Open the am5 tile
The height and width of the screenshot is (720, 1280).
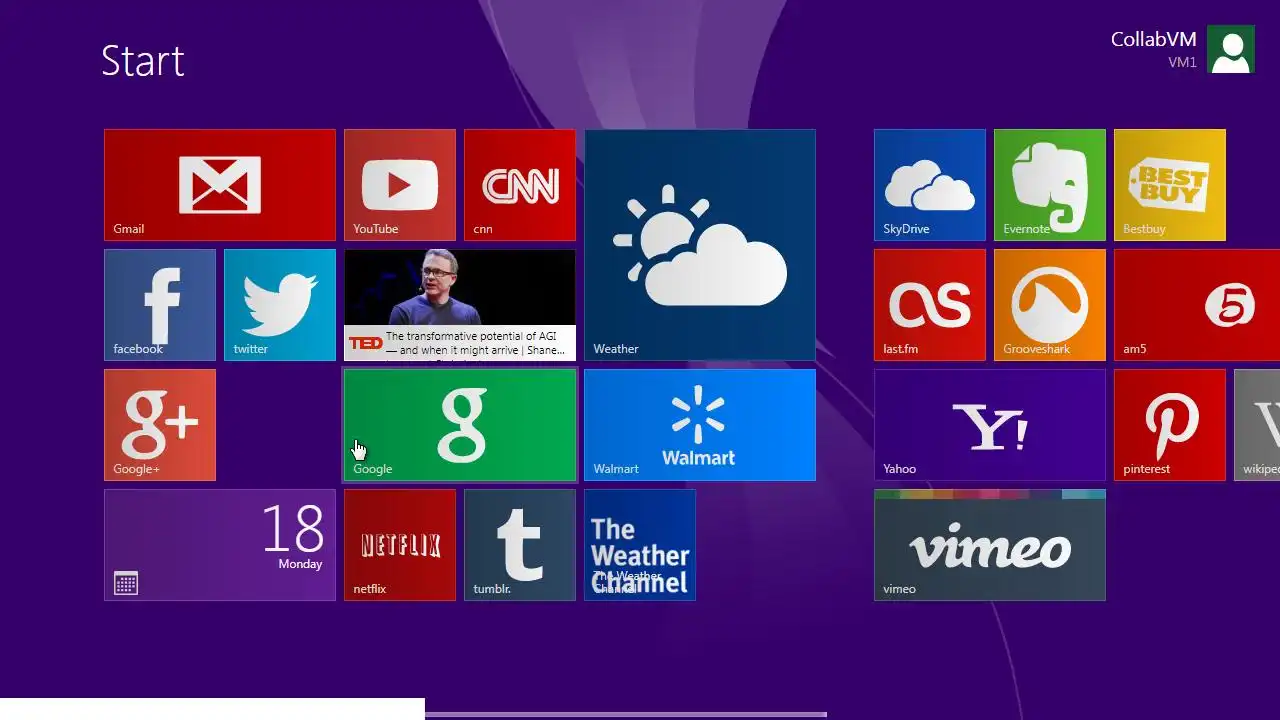click(x=1197, y=305)
